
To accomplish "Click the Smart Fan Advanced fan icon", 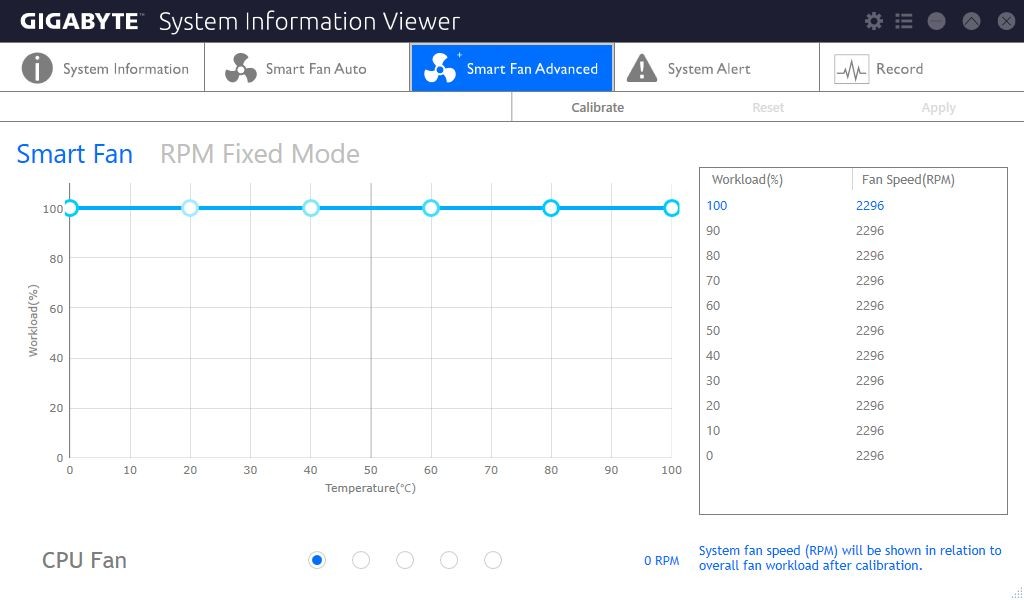I will (x=440, y=68).
